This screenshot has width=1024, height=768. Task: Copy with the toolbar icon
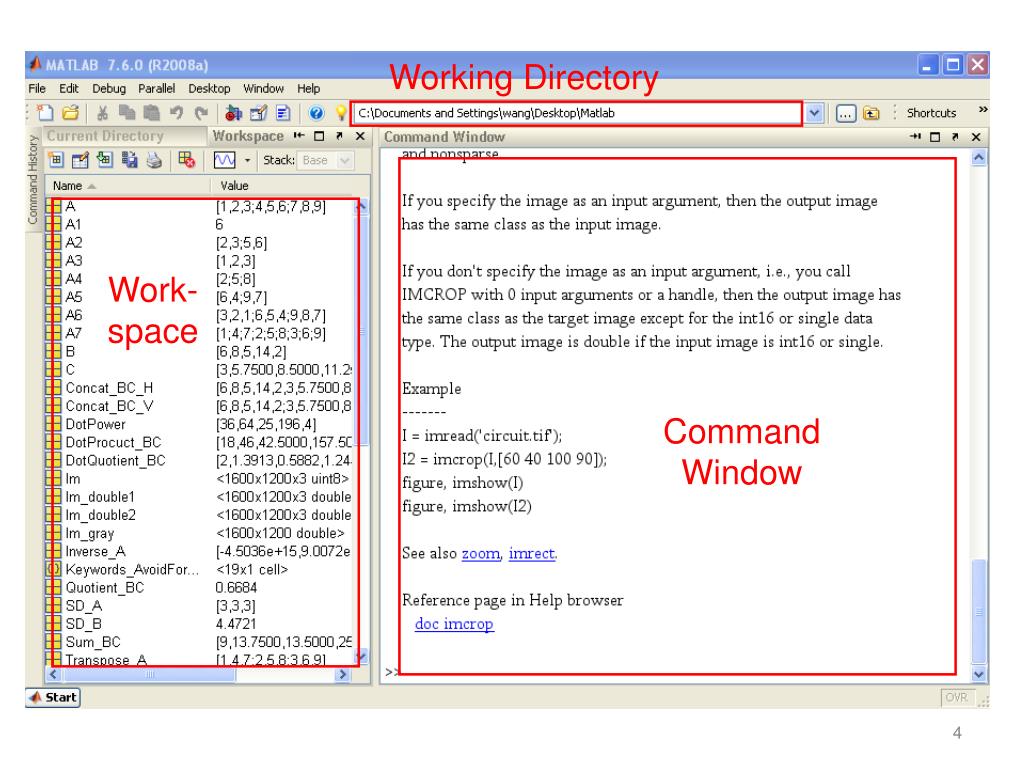127,113
